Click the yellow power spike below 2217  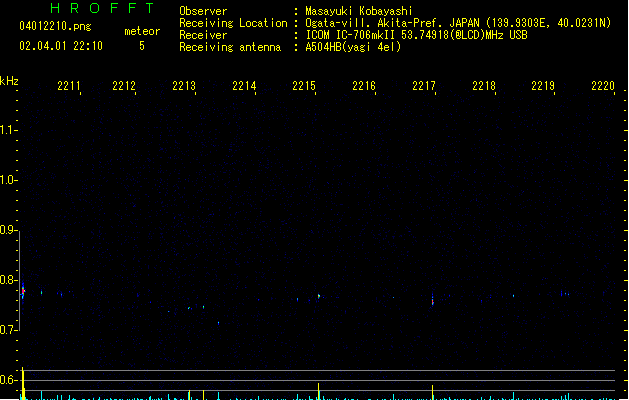coord(432,392)
